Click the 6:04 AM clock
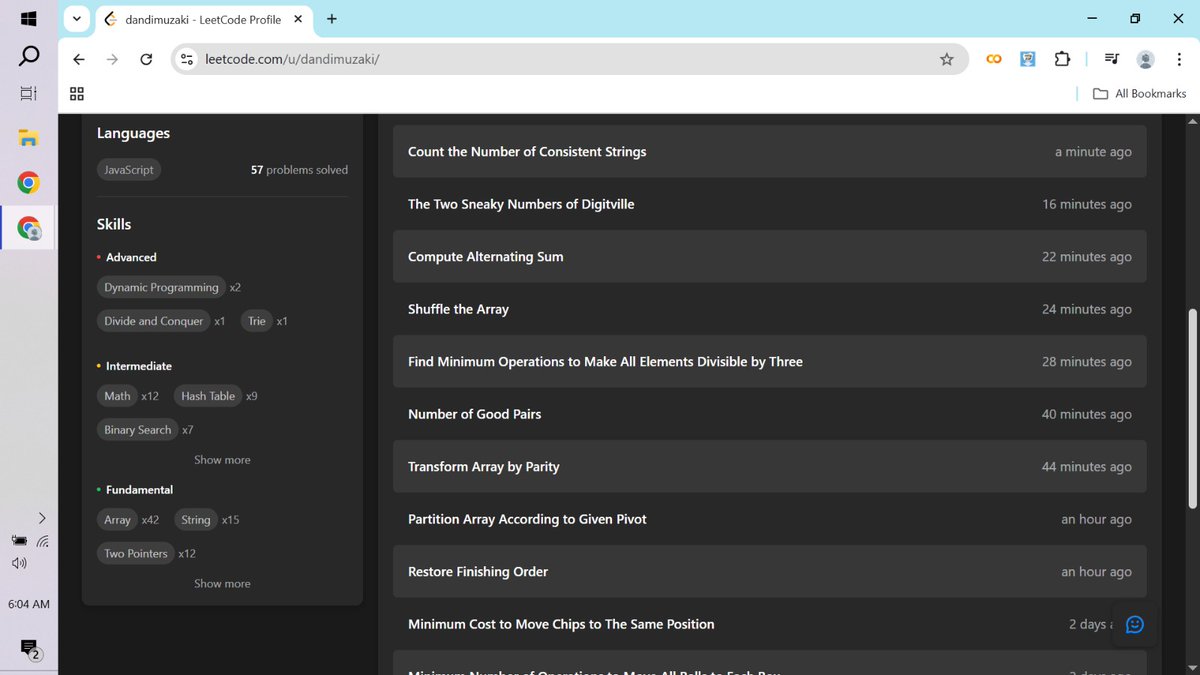 pyautogui.click(x=28, y=604)
